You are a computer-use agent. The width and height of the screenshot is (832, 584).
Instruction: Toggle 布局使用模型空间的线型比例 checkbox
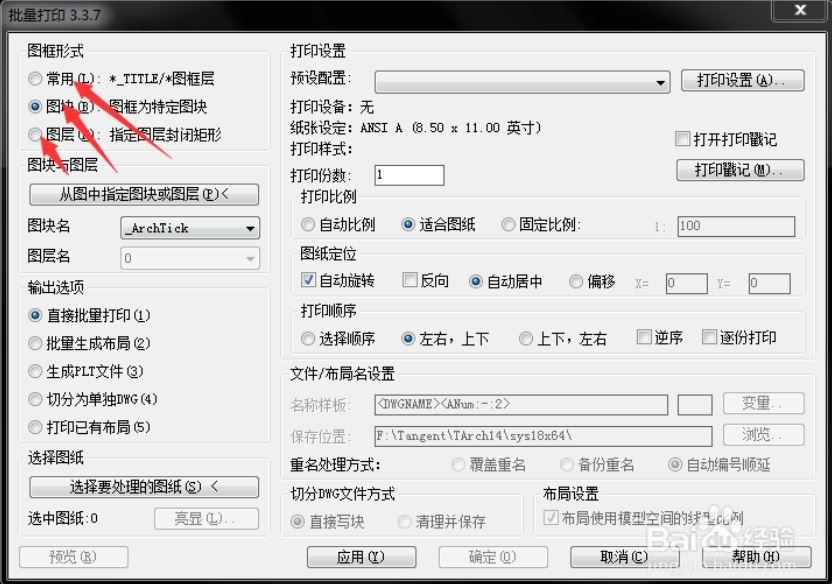[551, 517]
